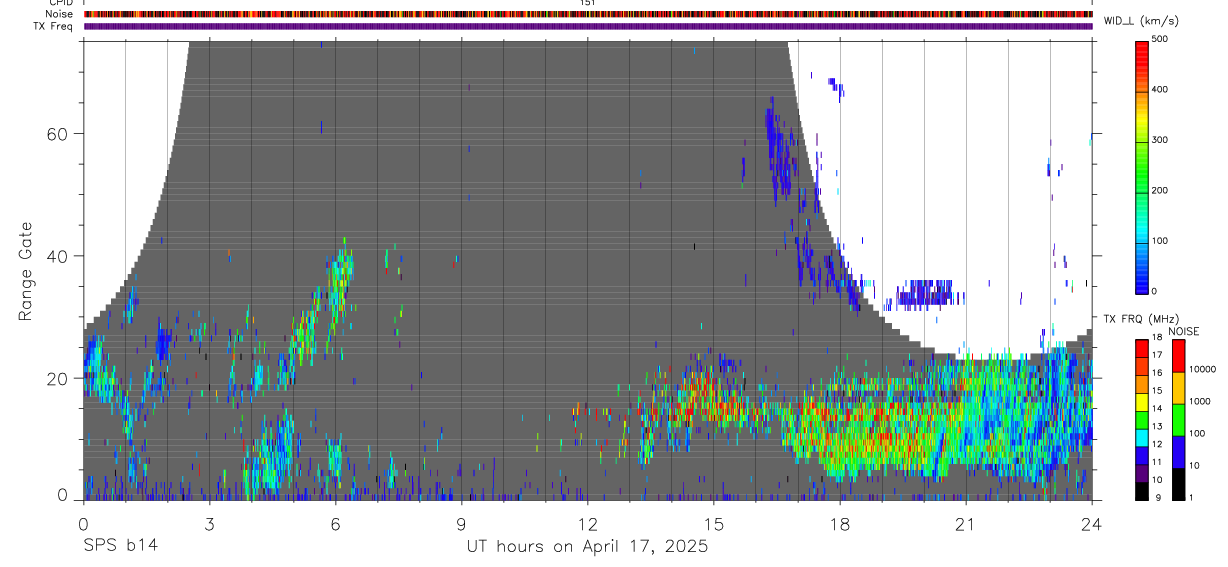Select the 6 hour tick on the time axis
Viewport: 1228px width, 567px height.
335,523
